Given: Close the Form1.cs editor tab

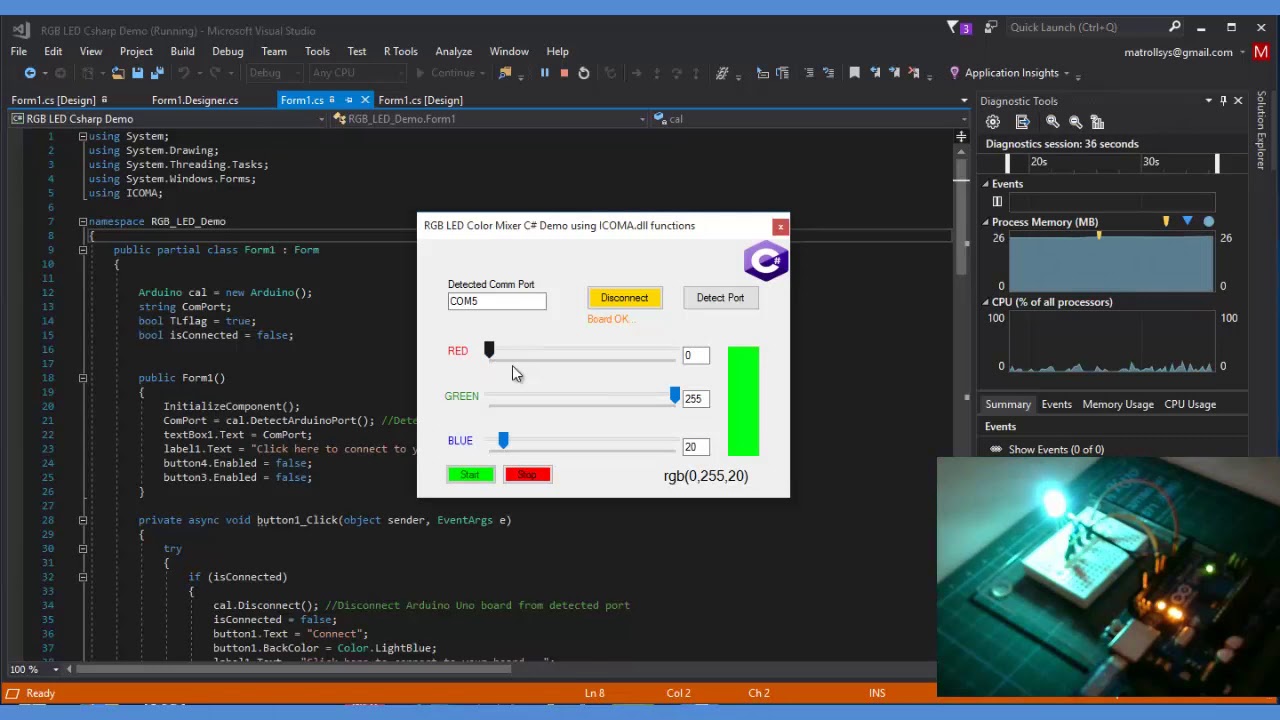Looking at the screenshot, I should coord(365,100).
